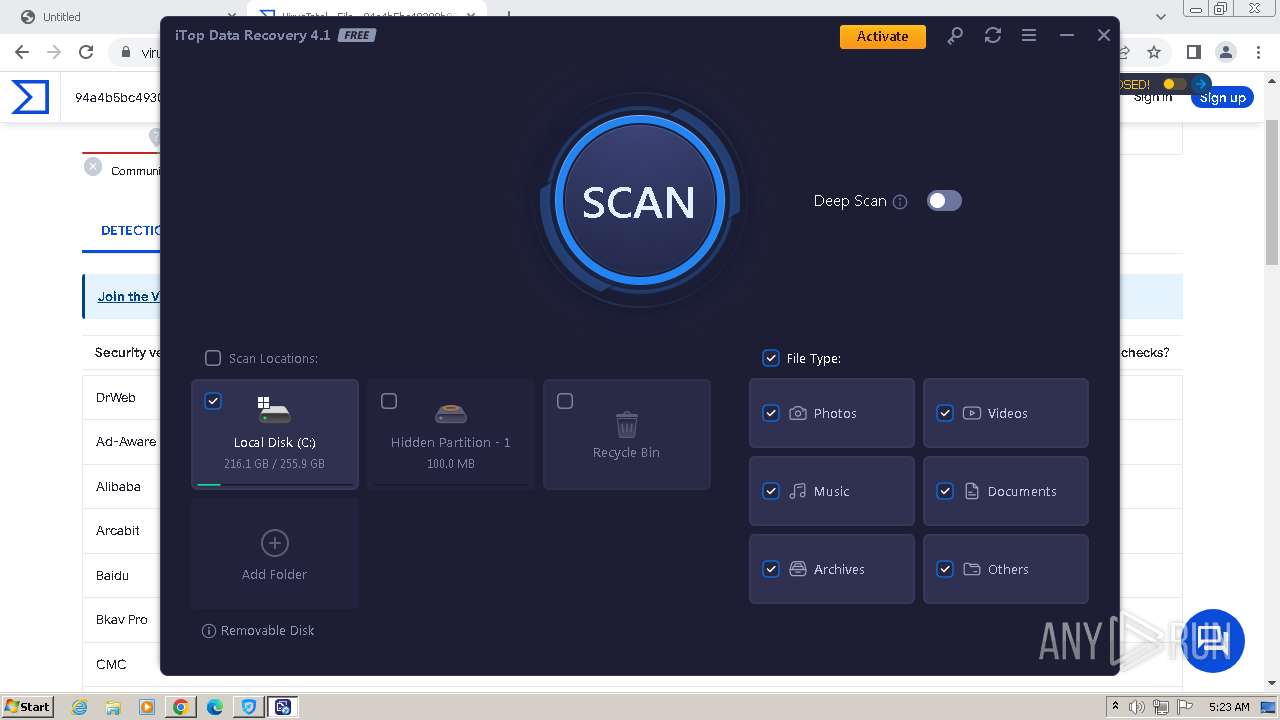This screenshot has height=720, width=1280.
Task: Tick the Scan Locations select-all checkbox
Action: [x=213, y=358]
